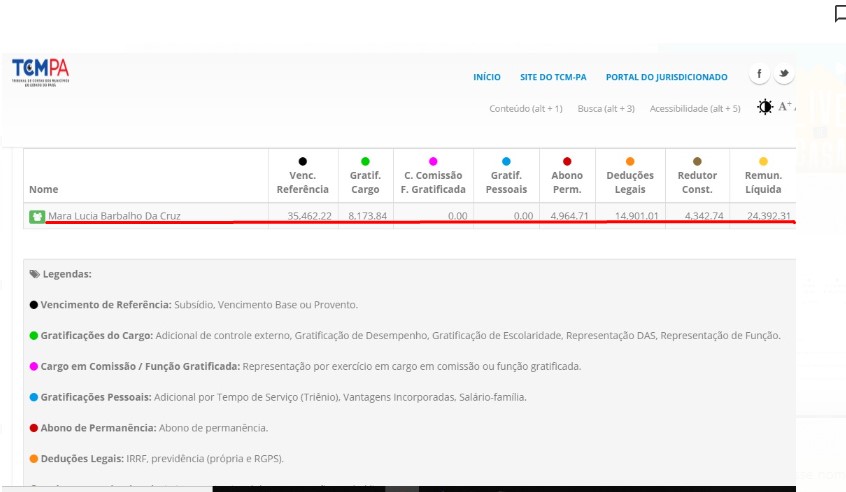The height and width of the screenshot is (492, 846).
Task: Select the Mara Lucia Barbalho Da Cruz row
Action: tap(114, 216)
